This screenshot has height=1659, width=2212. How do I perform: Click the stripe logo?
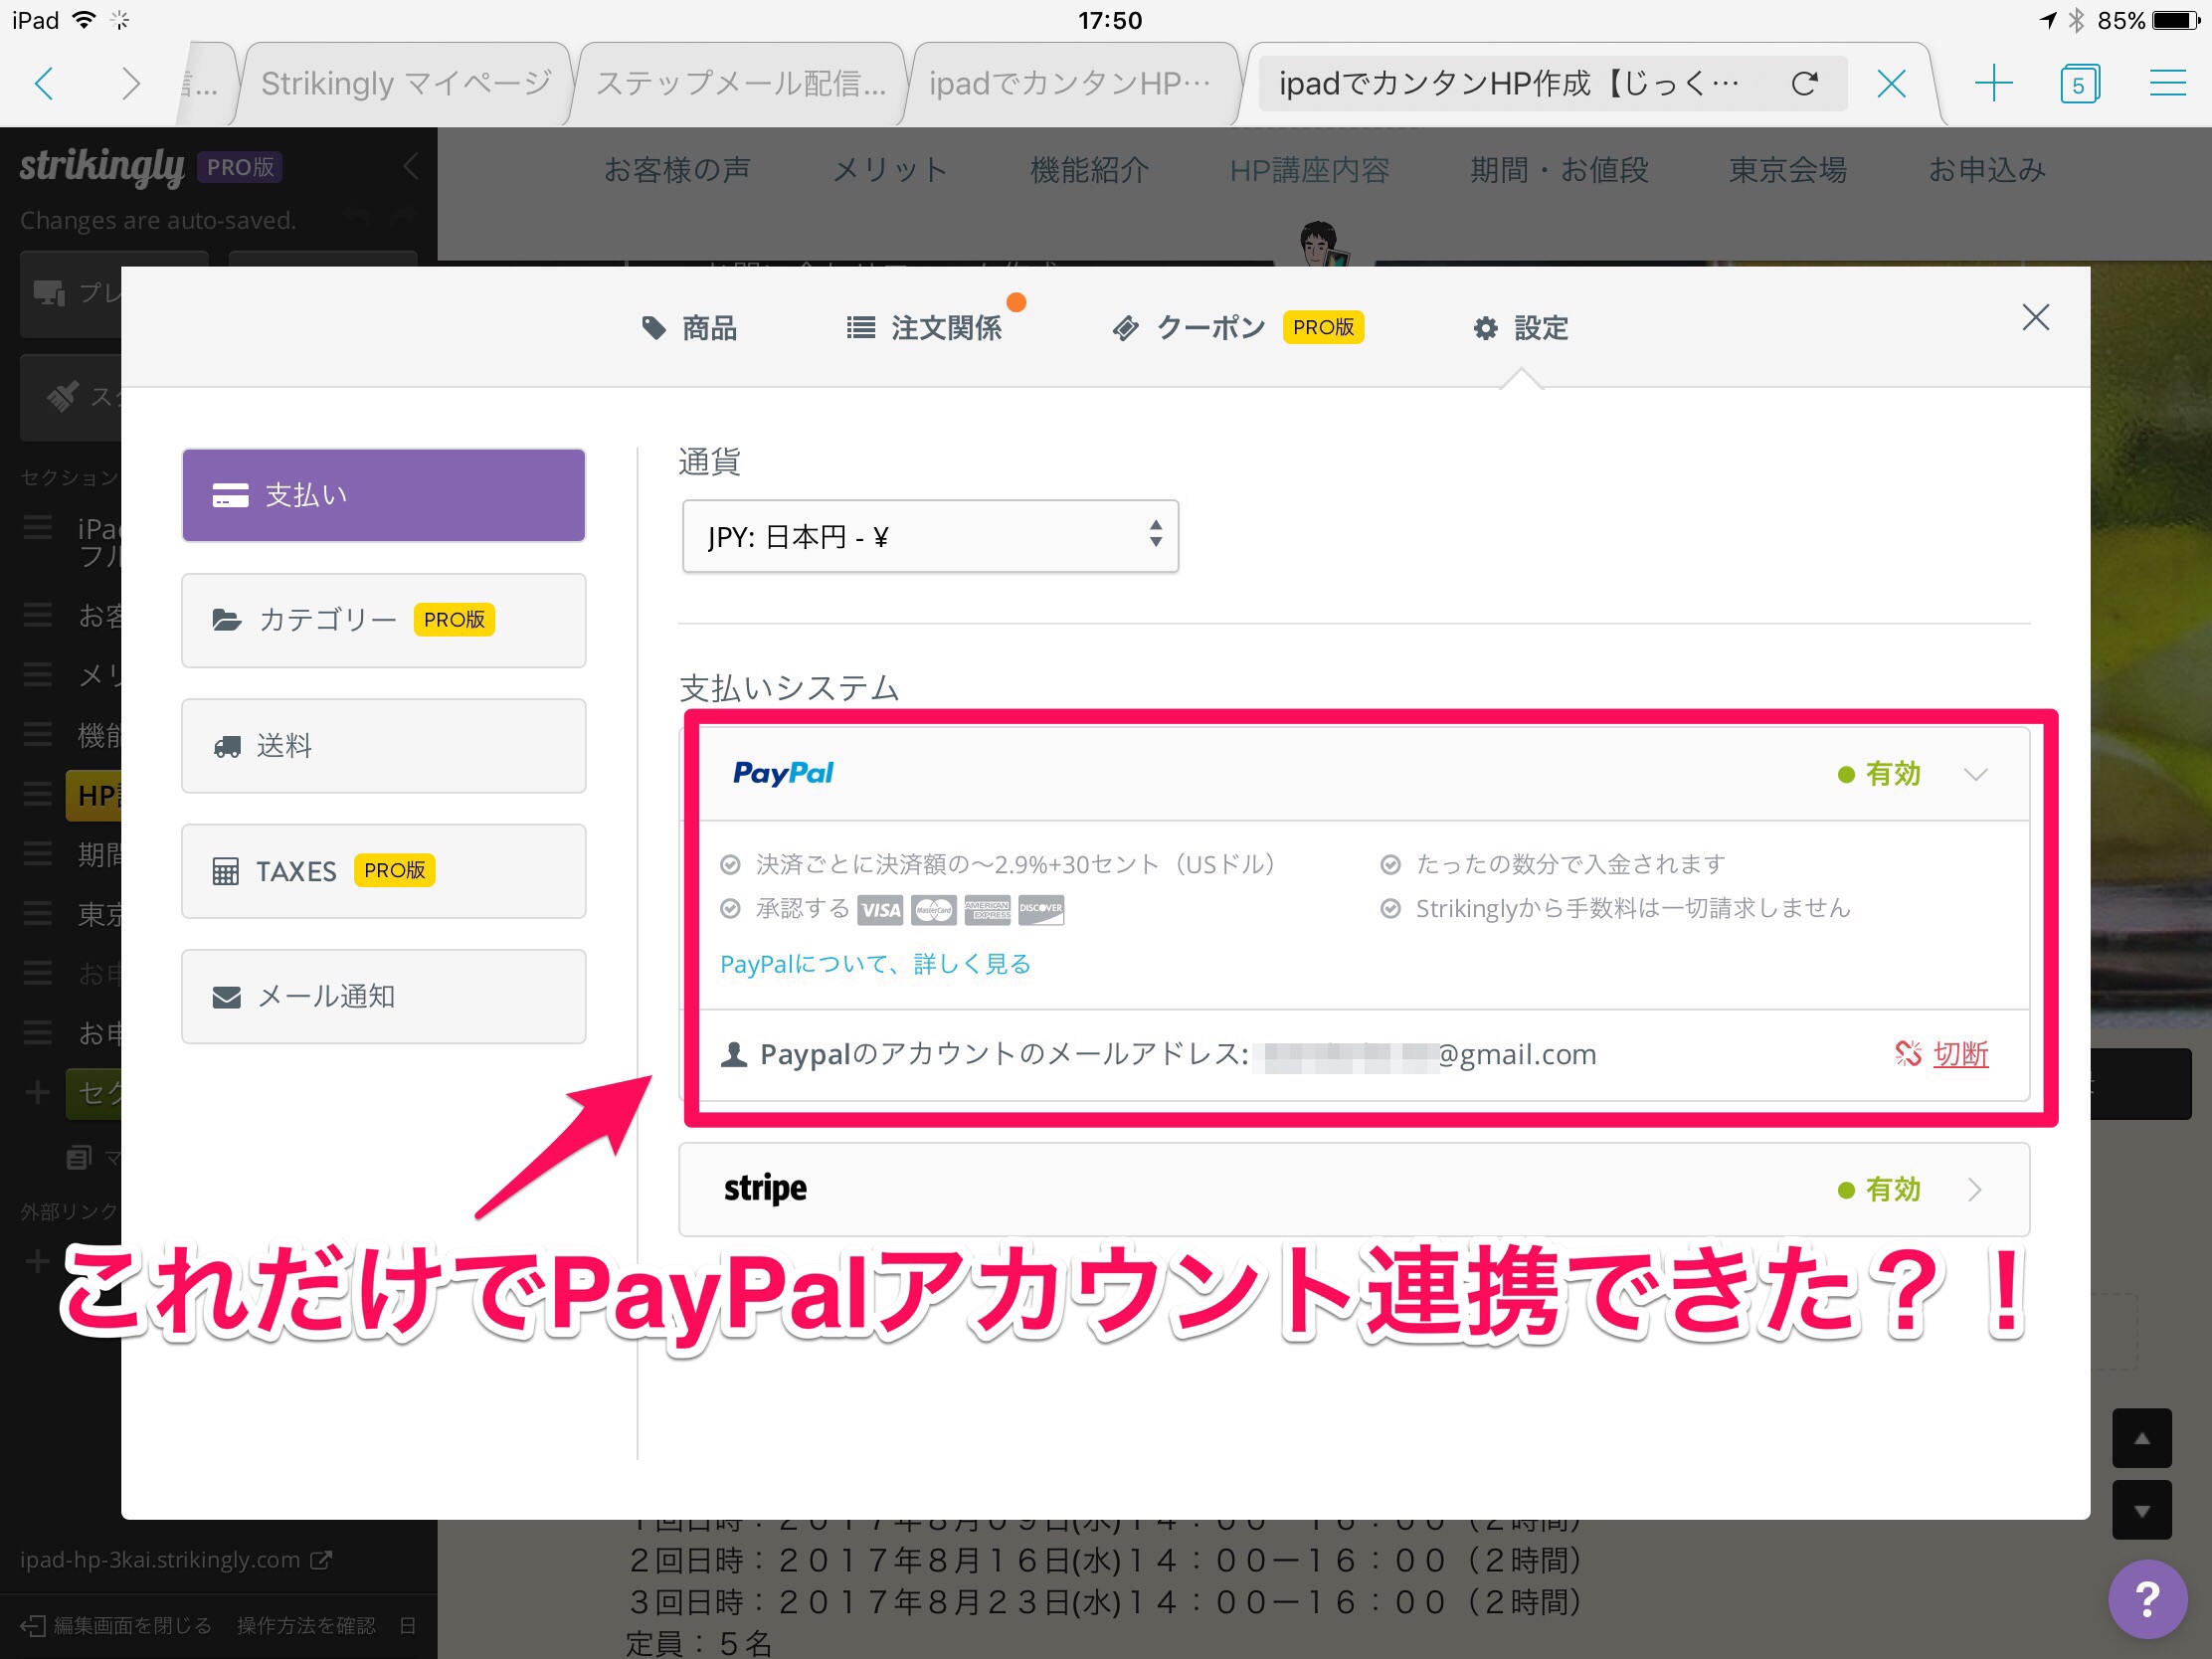point(765,1188)
